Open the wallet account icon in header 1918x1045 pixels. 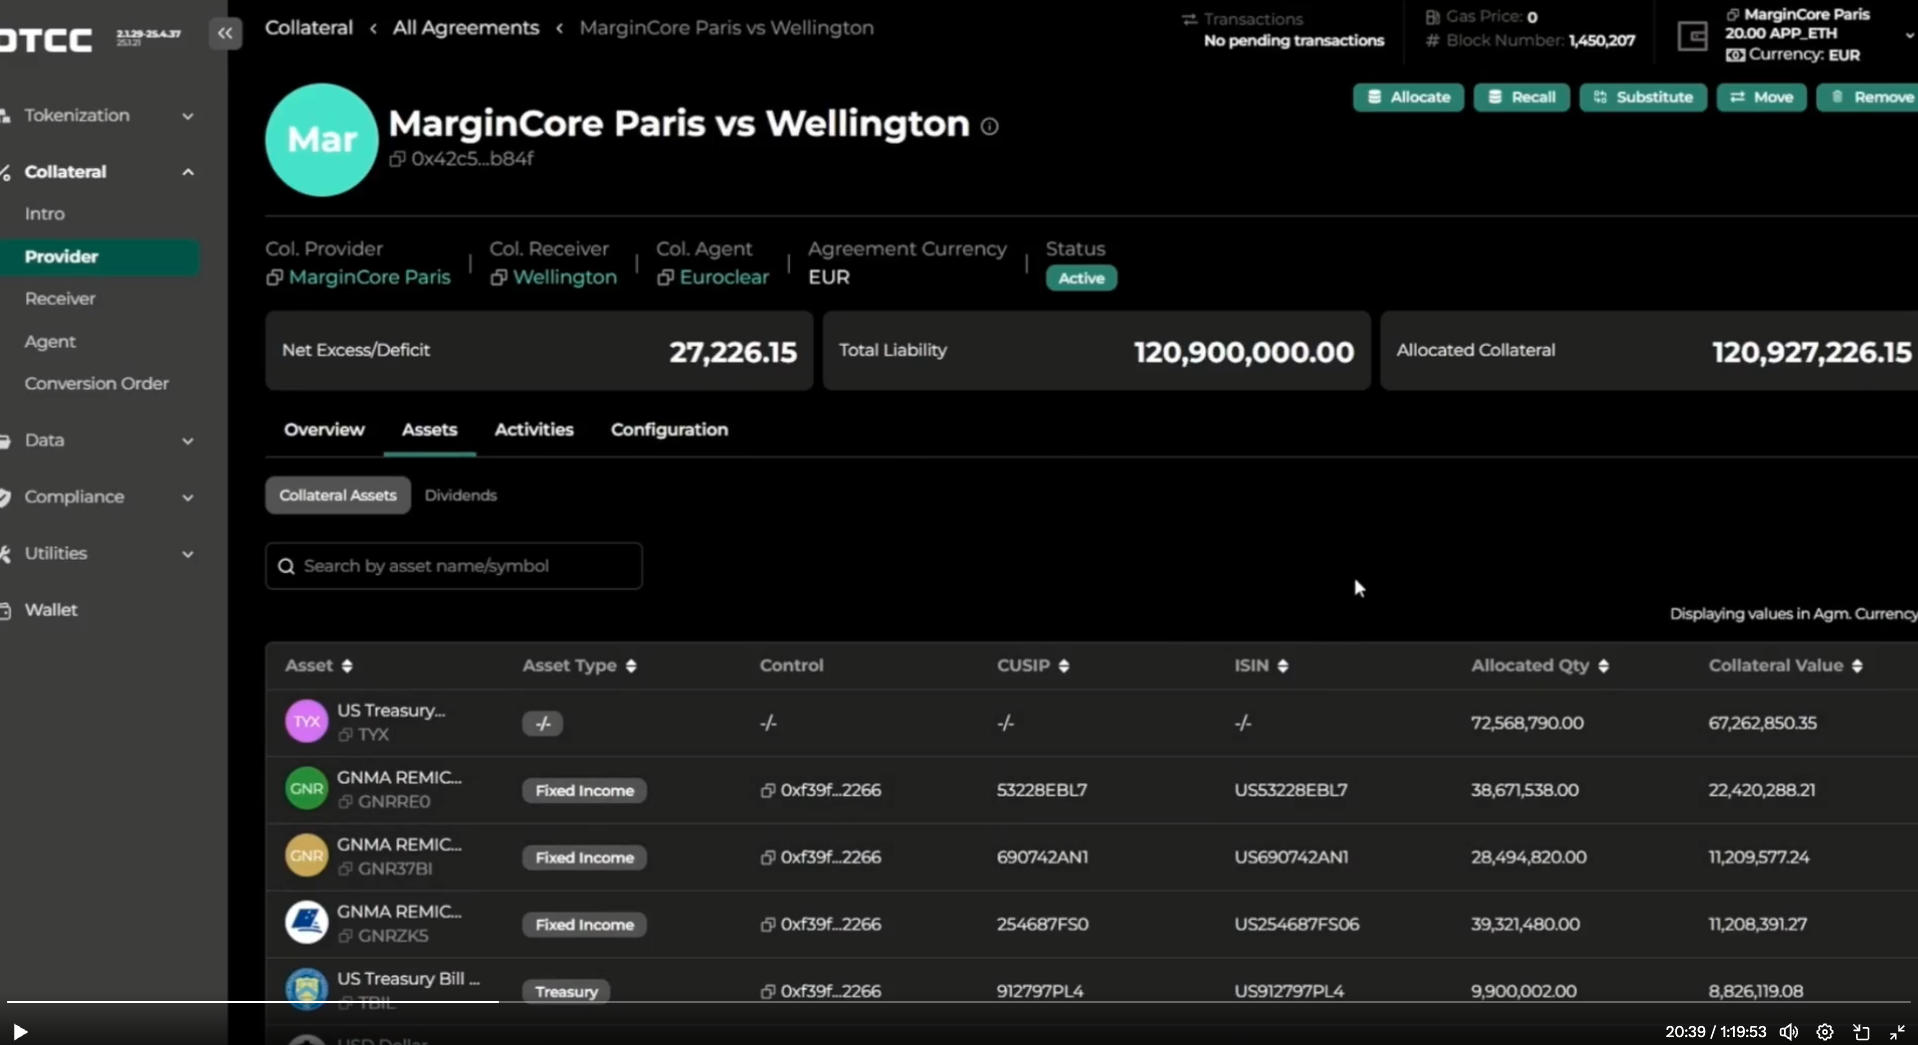(x=1692, y=36)
